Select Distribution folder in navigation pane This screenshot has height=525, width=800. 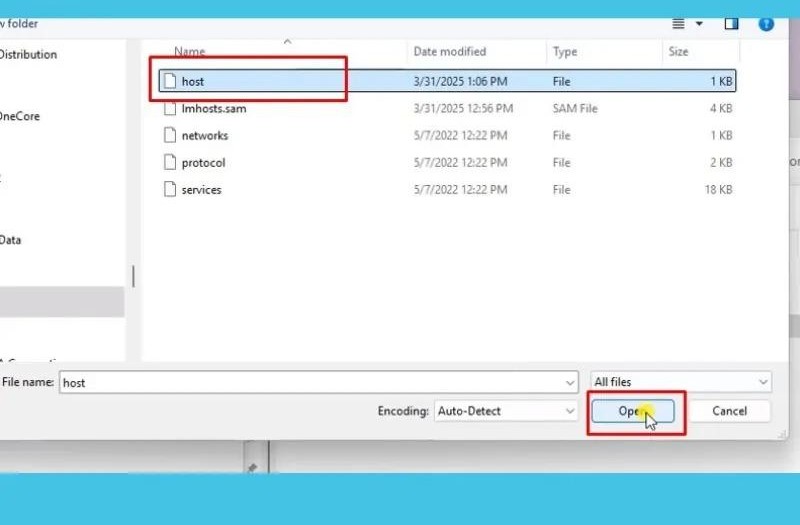[28, 55]
